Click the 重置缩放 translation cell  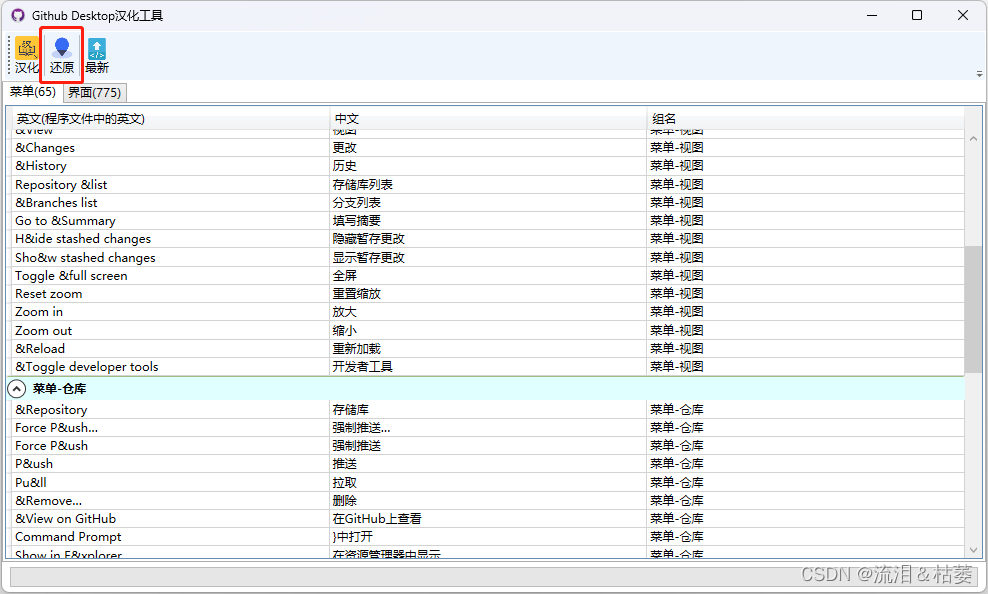[488, 294]
